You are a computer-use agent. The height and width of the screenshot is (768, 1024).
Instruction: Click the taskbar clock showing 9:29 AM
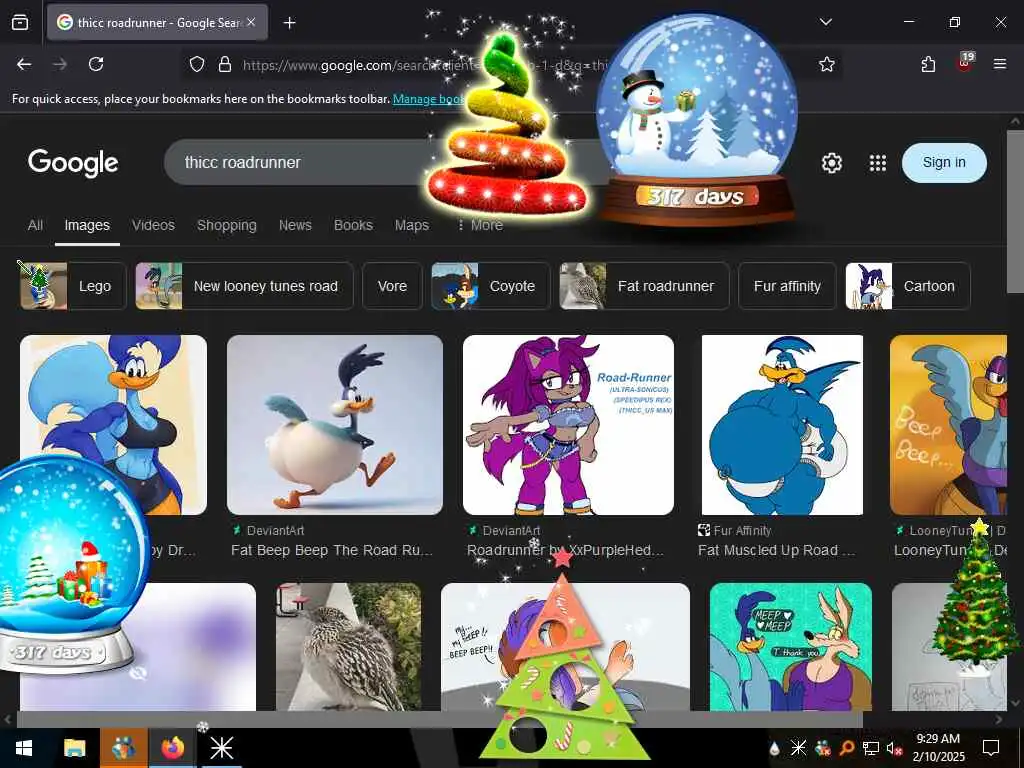[938, 748]
